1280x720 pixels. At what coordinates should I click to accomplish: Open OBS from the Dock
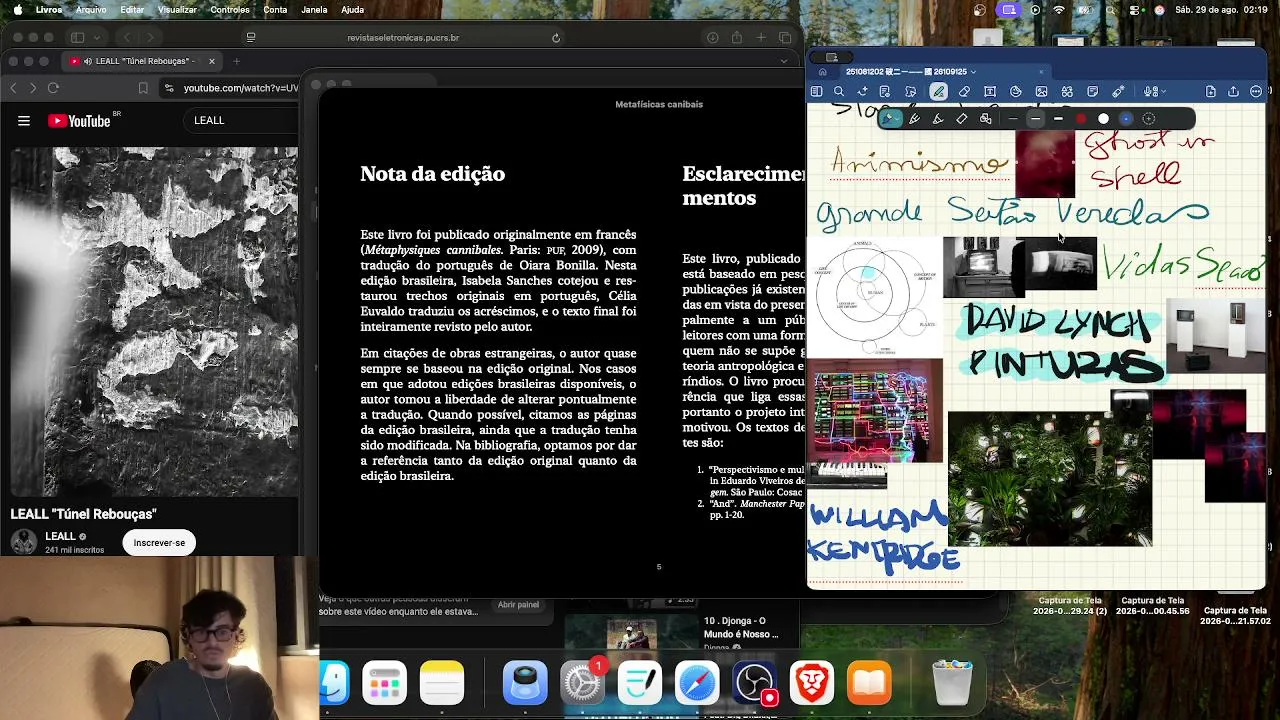[754, 684]
